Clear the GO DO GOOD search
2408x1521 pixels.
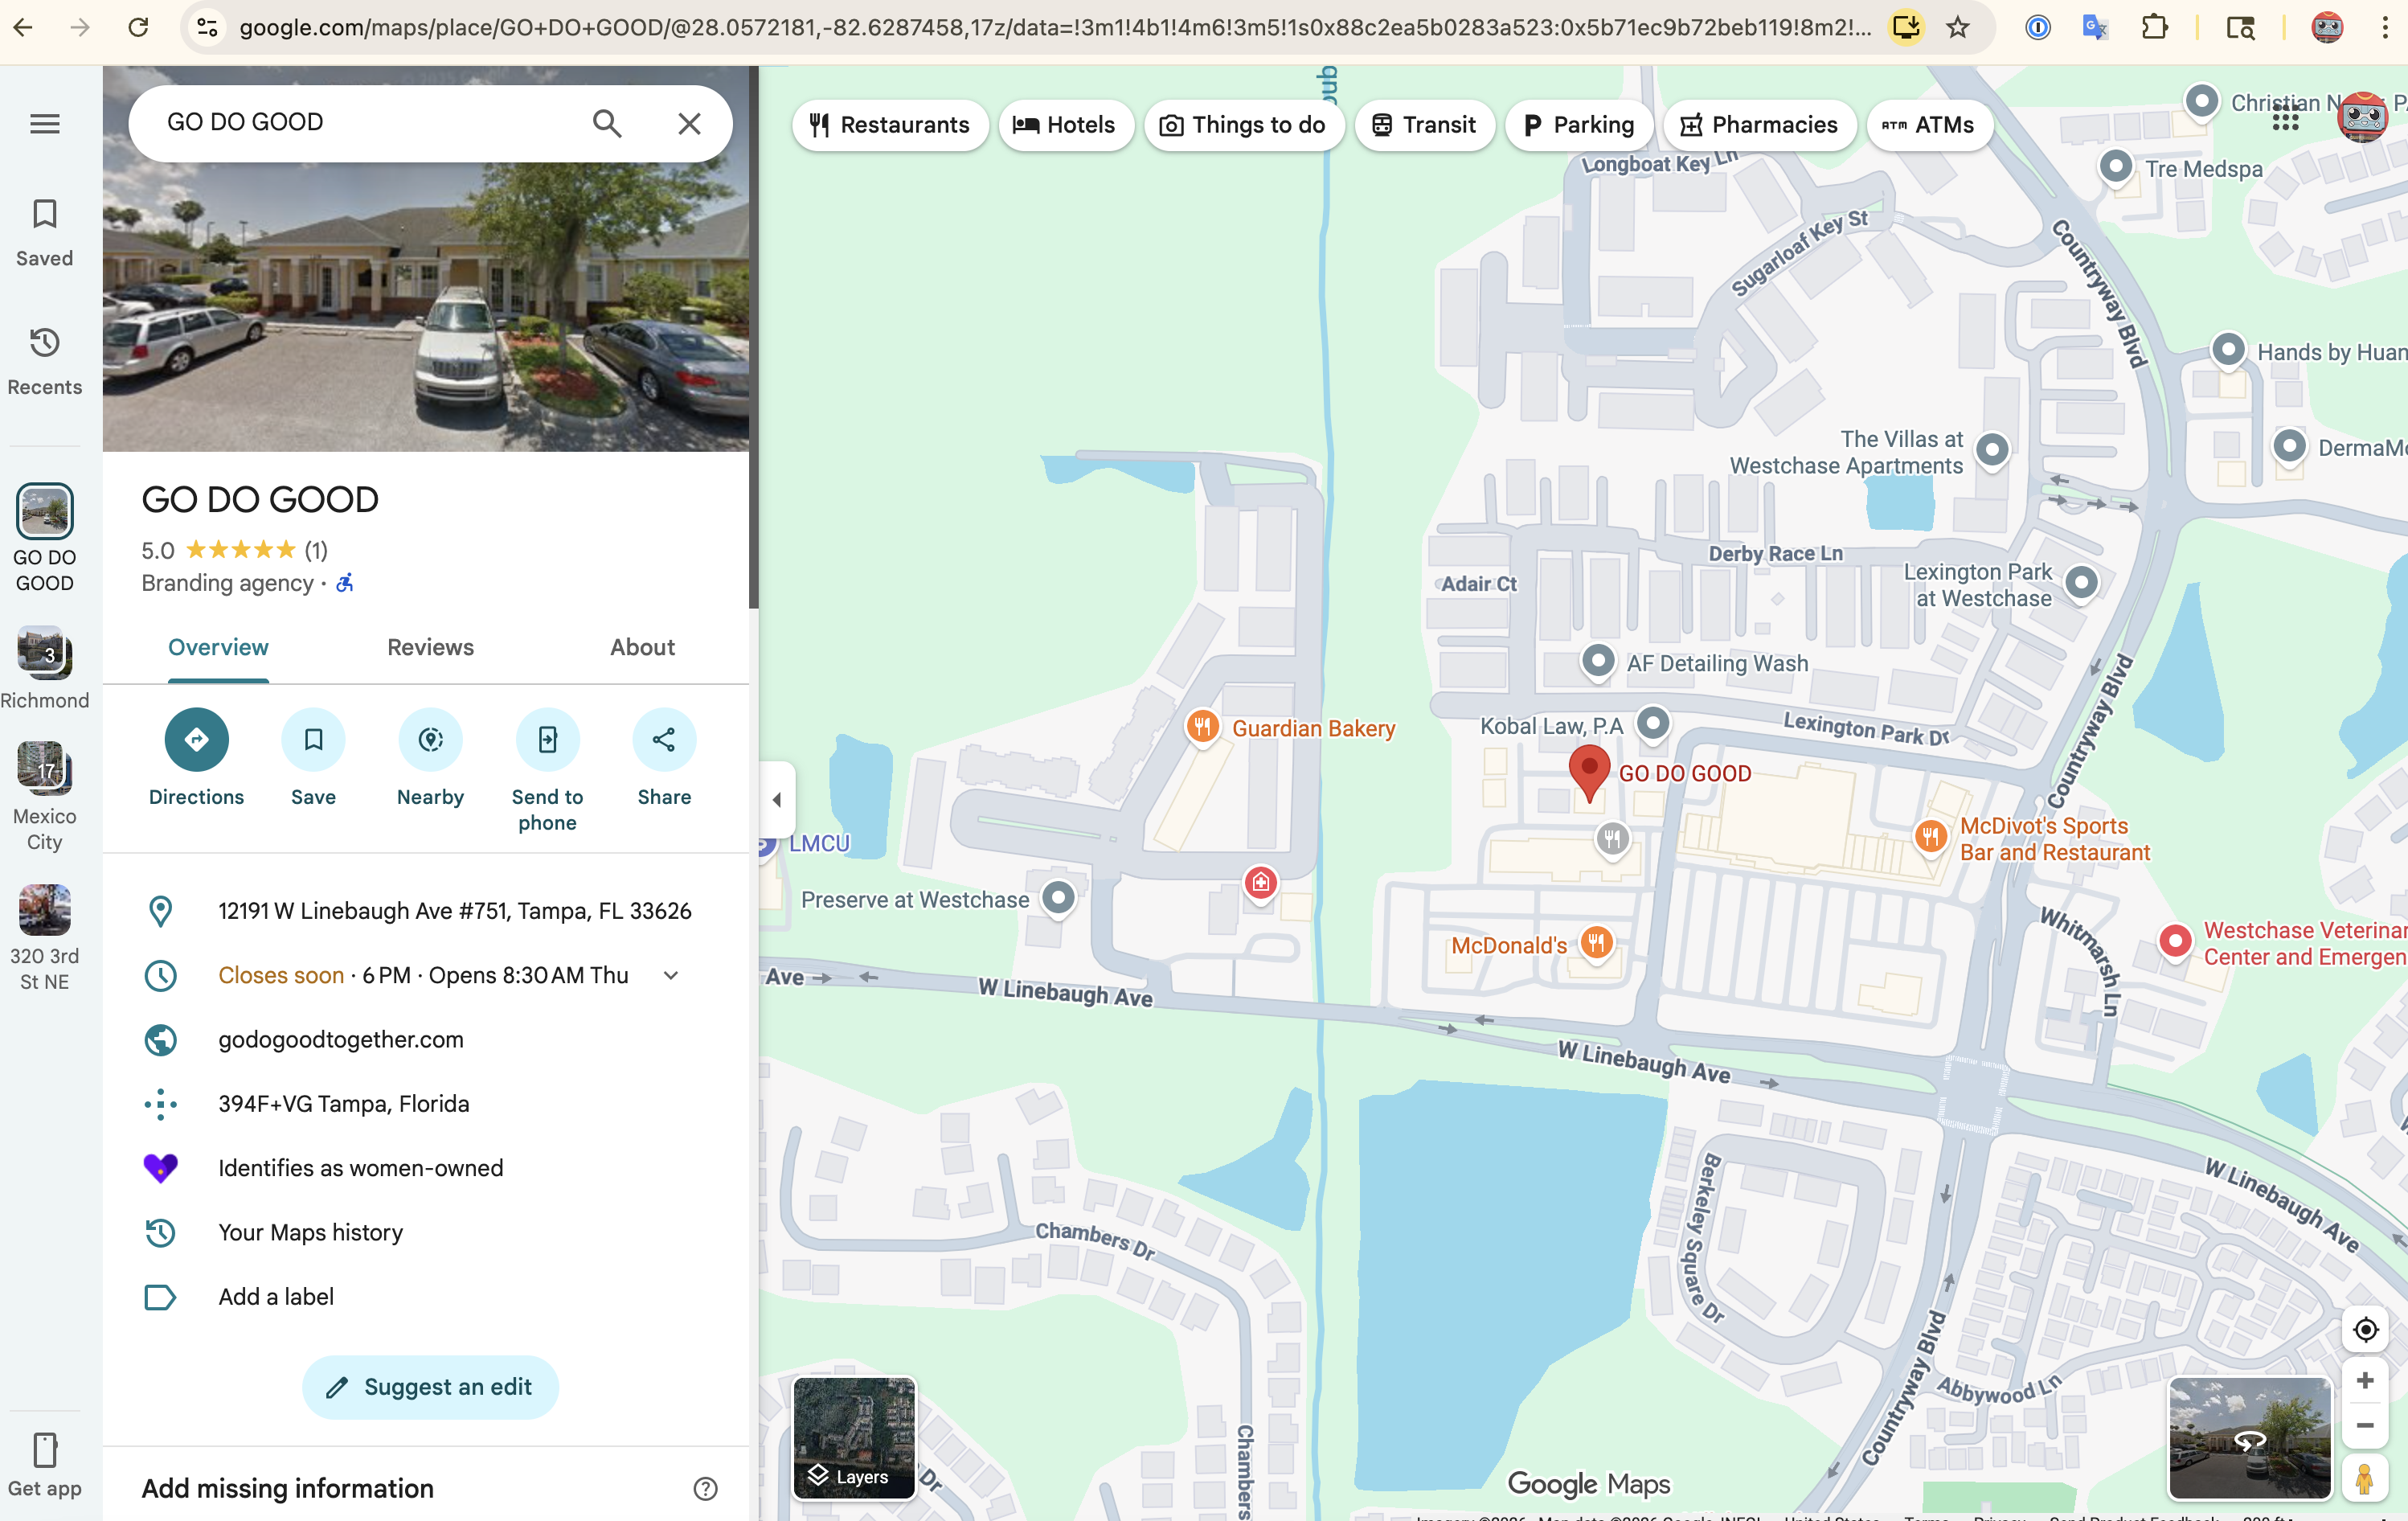tap(689, 123)
